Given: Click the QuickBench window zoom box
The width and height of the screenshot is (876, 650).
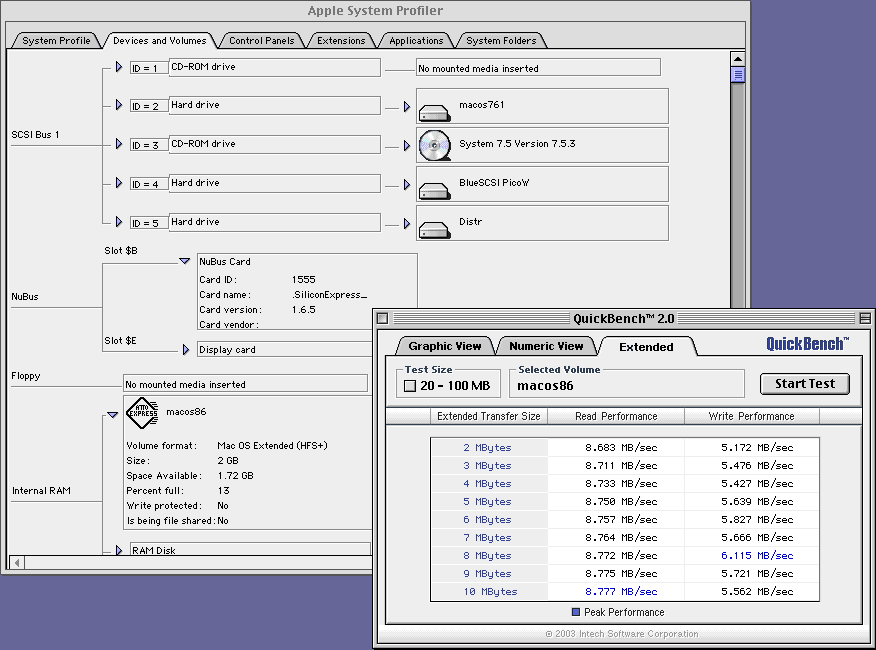Looking at the screenshot, I should pyautogui.click(x=847, y=318).
